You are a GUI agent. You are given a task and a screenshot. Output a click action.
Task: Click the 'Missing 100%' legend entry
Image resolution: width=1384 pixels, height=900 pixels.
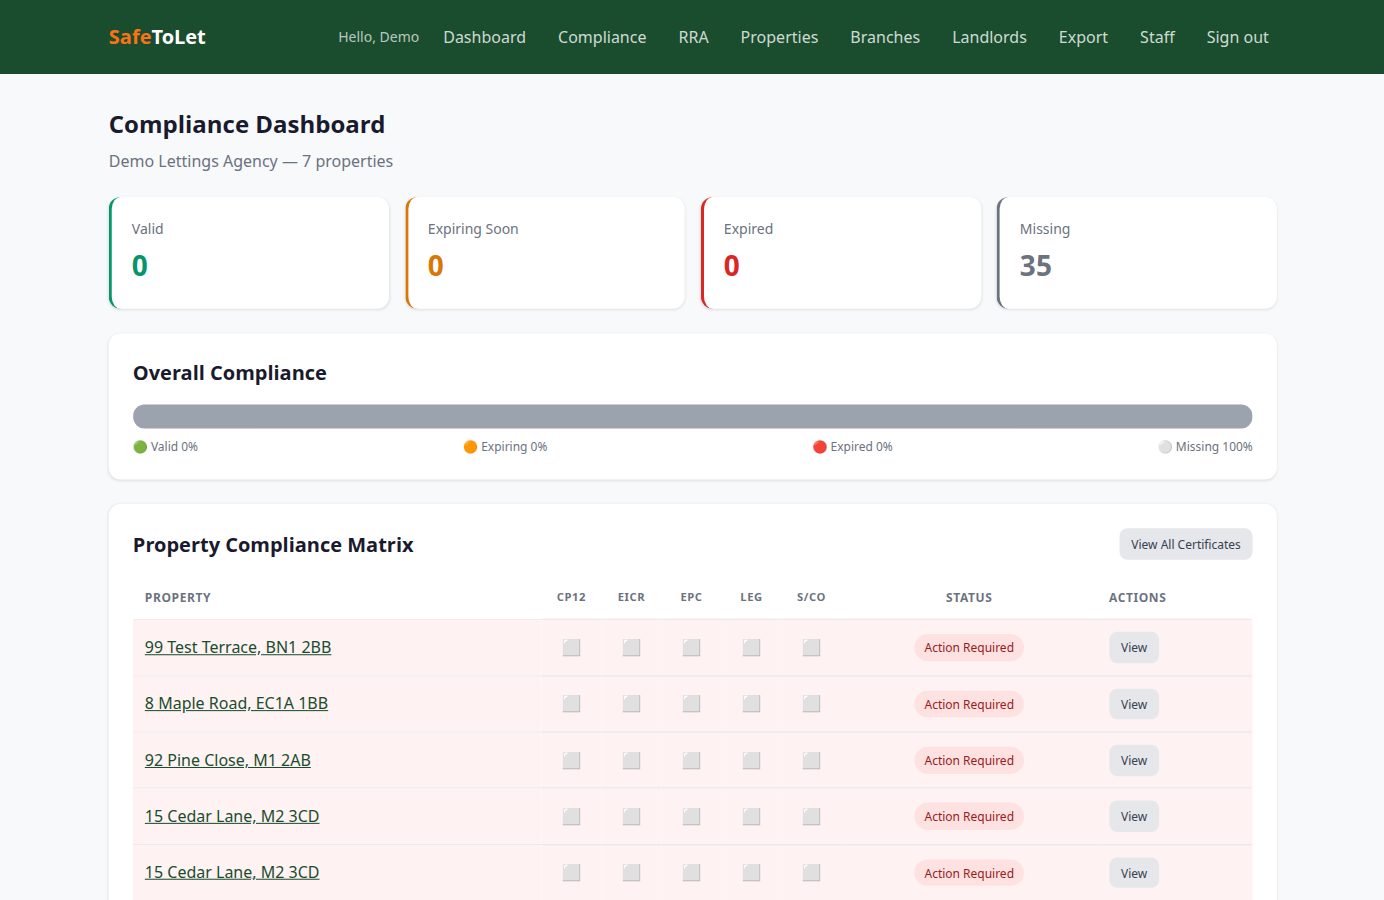coord(1205,447)
